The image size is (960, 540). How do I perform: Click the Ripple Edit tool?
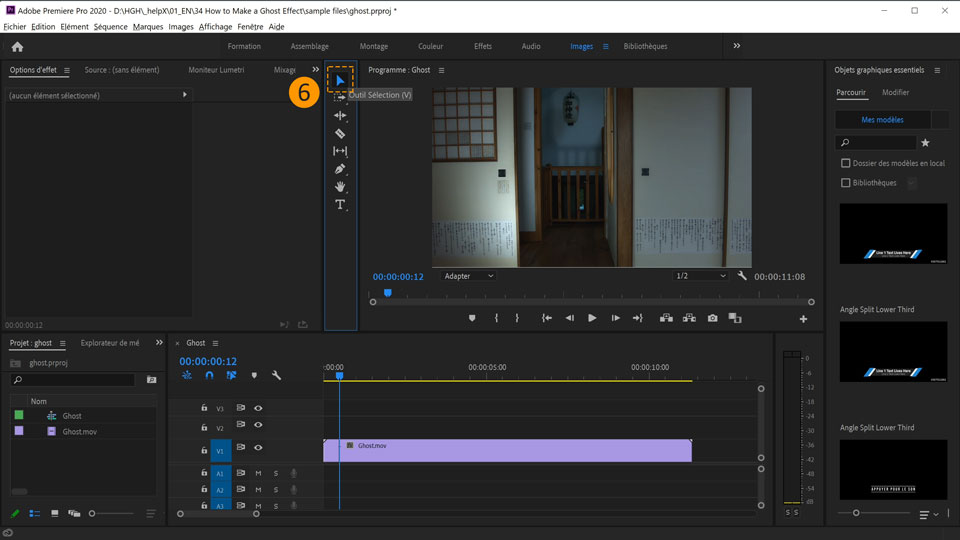tap(340, 116)
